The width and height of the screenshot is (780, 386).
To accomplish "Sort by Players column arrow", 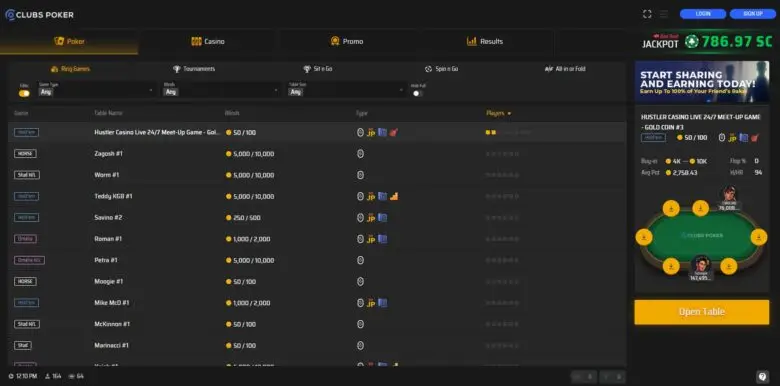I will tap(509, 113).
